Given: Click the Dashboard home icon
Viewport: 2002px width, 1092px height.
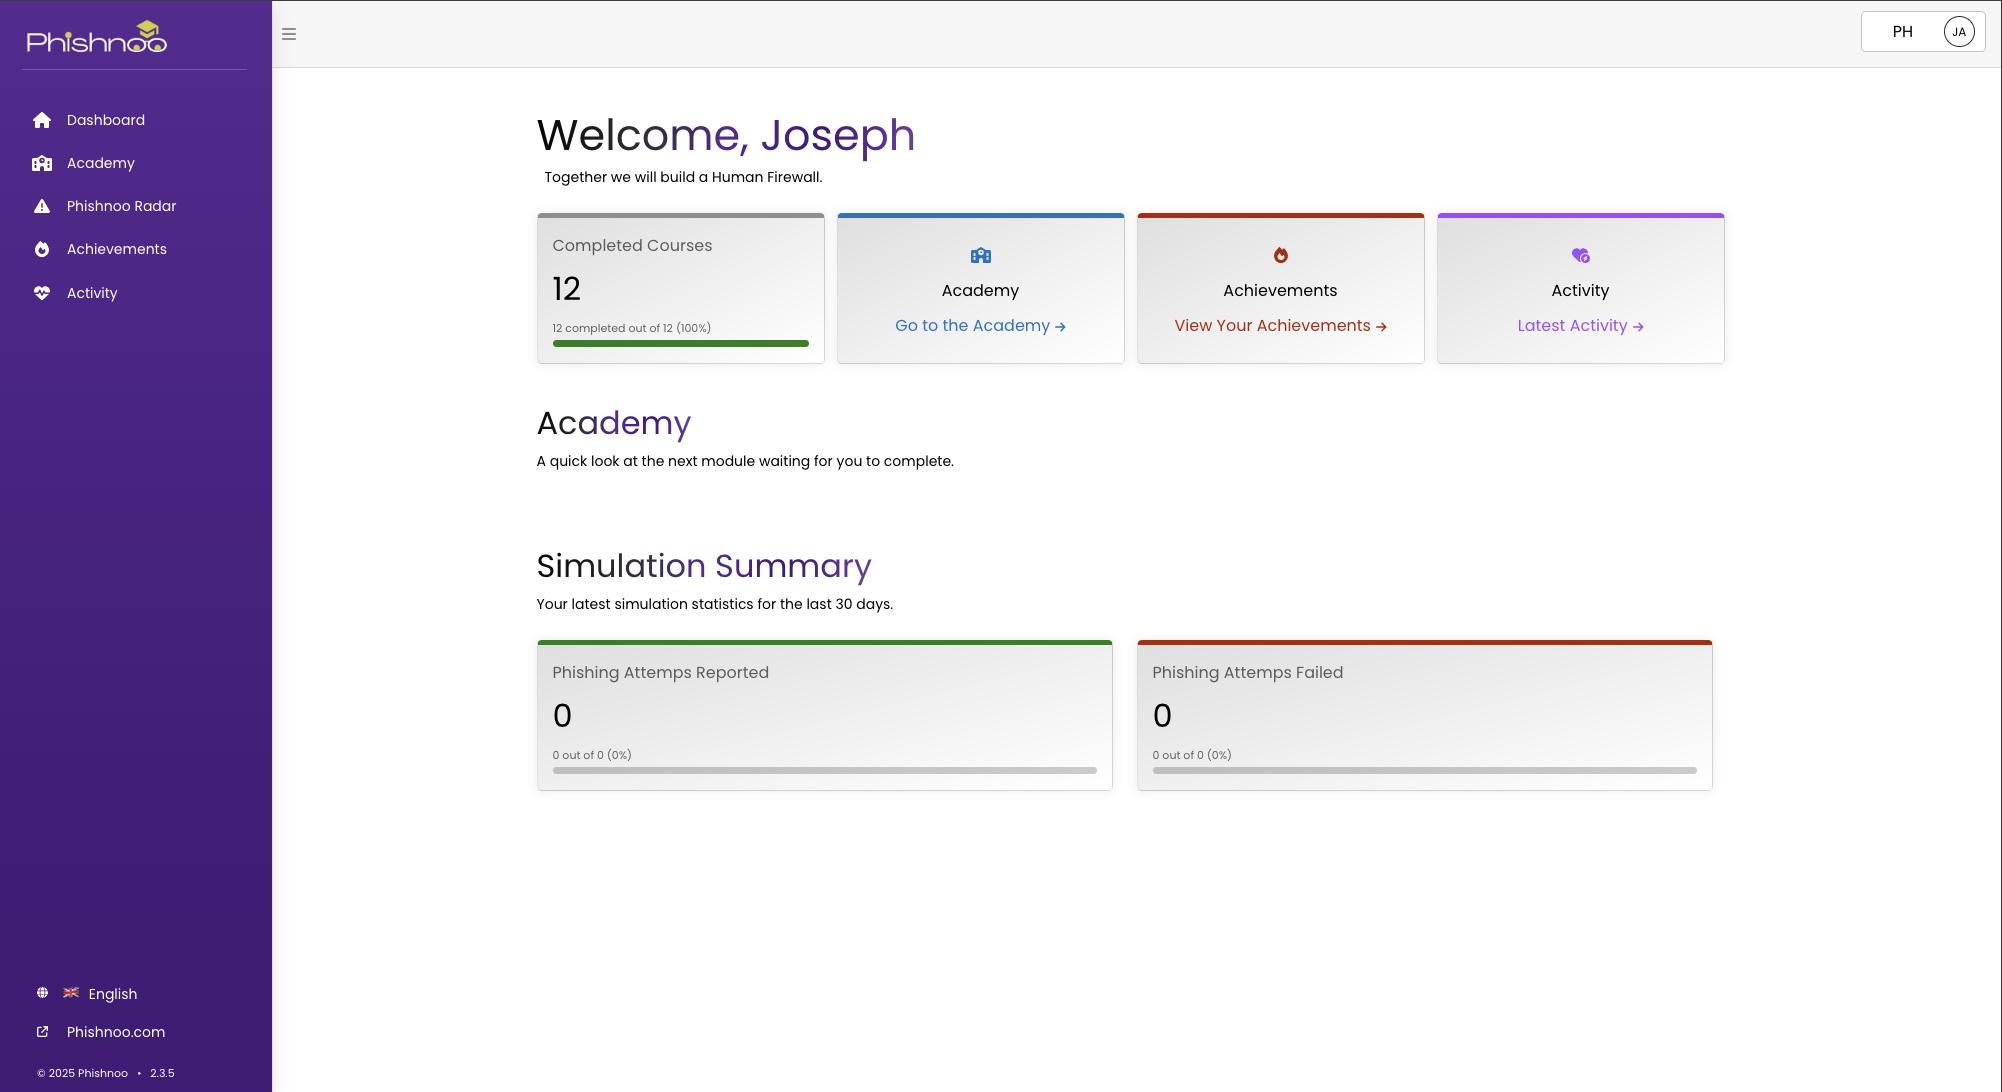Looking at the screenshot, I should point(42,120).
